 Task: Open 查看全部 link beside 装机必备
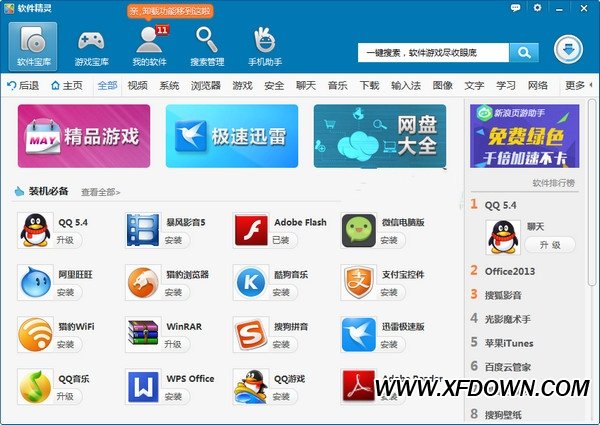click(101, 192)
